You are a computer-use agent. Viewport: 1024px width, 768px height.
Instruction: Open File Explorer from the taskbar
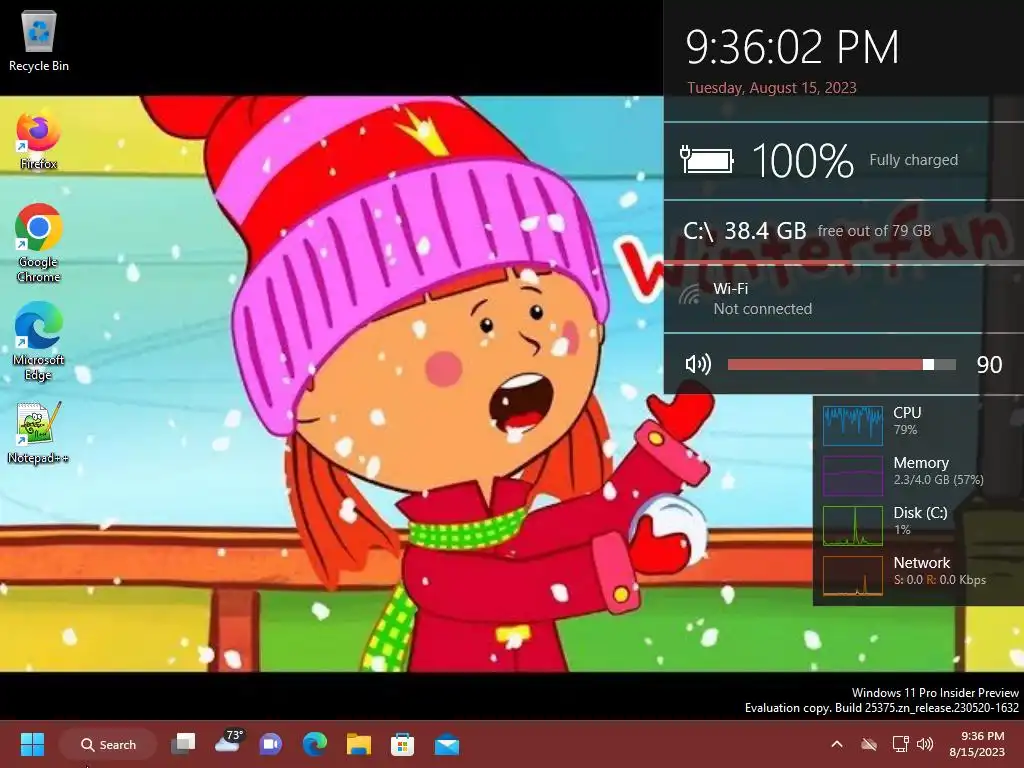pos(359,744)
